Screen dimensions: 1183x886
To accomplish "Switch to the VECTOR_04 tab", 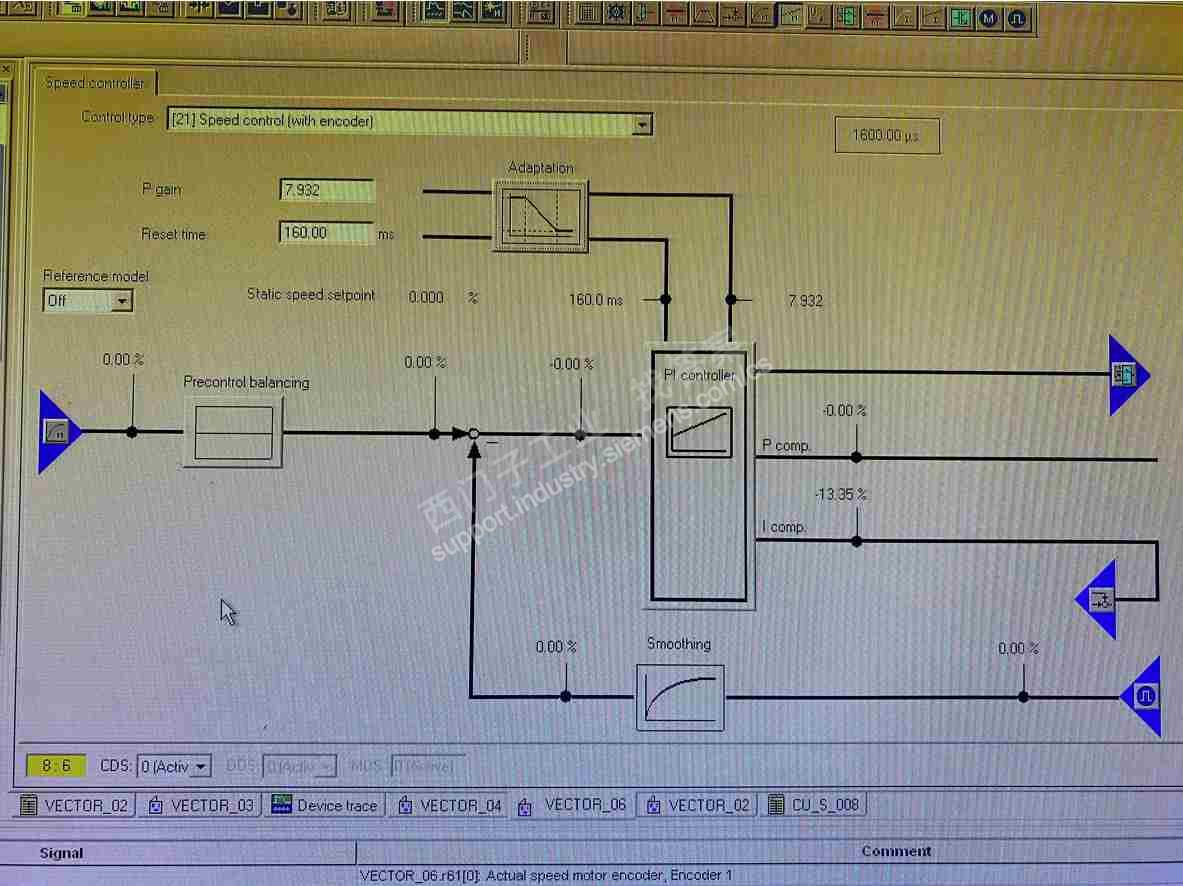I will [x=449, y=805].
